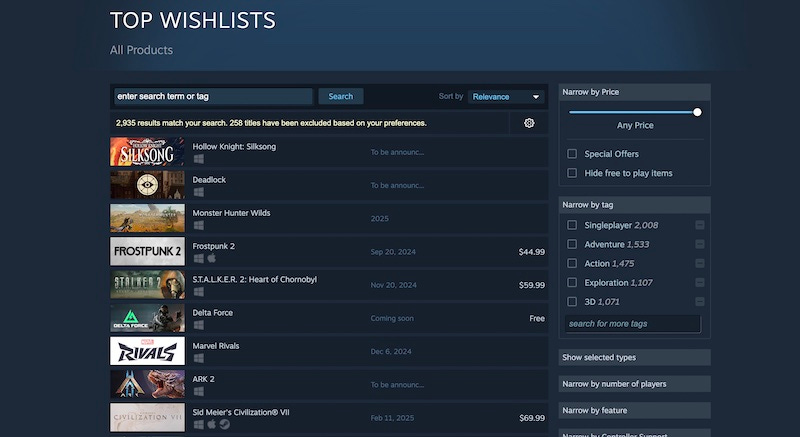Screen dimensions: 800x437
Task: Click Windows icon under Marvel Rivals
Action: pos(198,358)
